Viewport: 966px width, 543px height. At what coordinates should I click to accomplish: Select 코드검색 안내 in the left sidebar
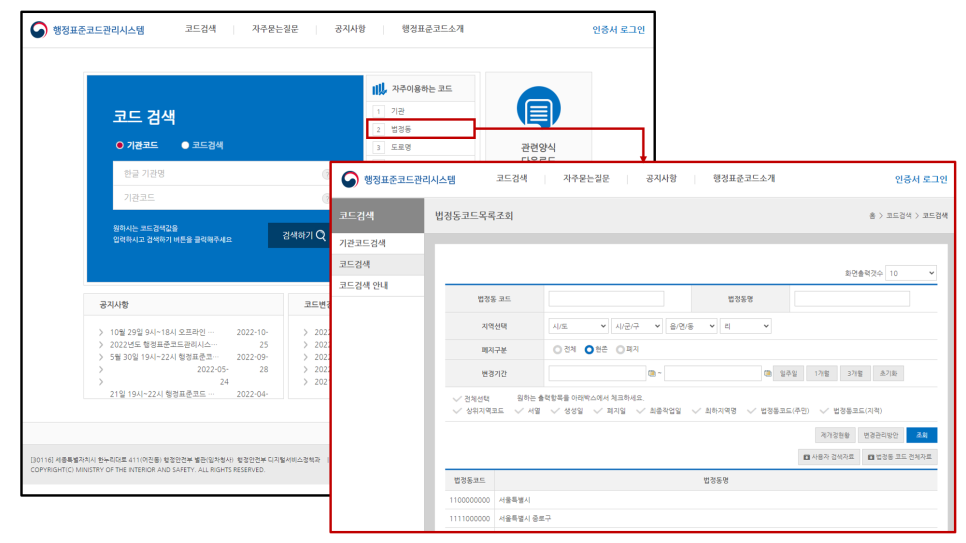point(378,286)
